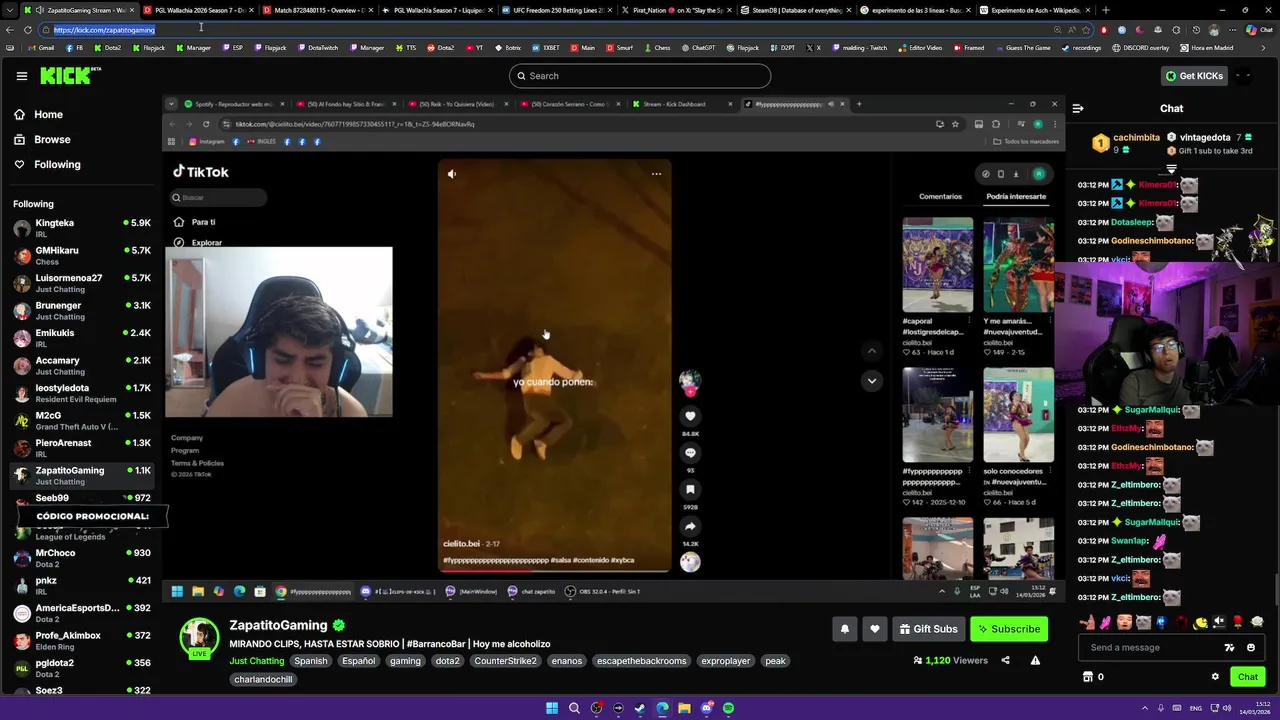This screenshot has height=720, width=1280.
Task: Open chat settings gear icon
Action: pos(1215,677)
